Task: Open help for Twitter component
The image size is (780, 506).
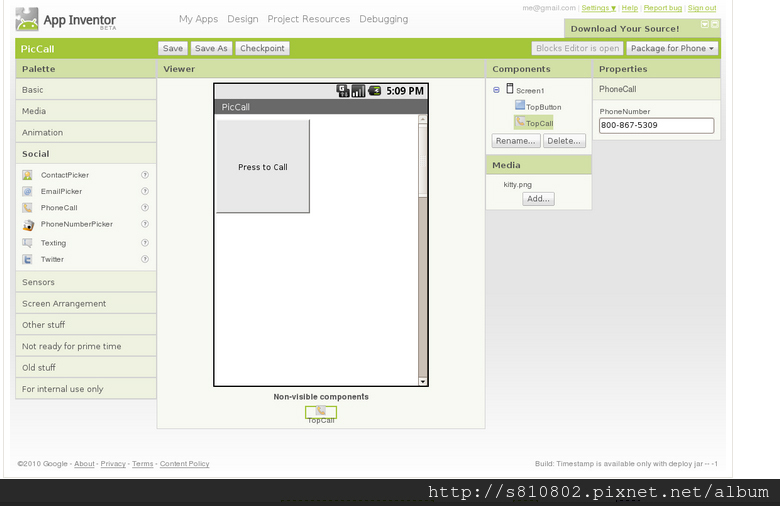Action: click(x=145, y=259)
